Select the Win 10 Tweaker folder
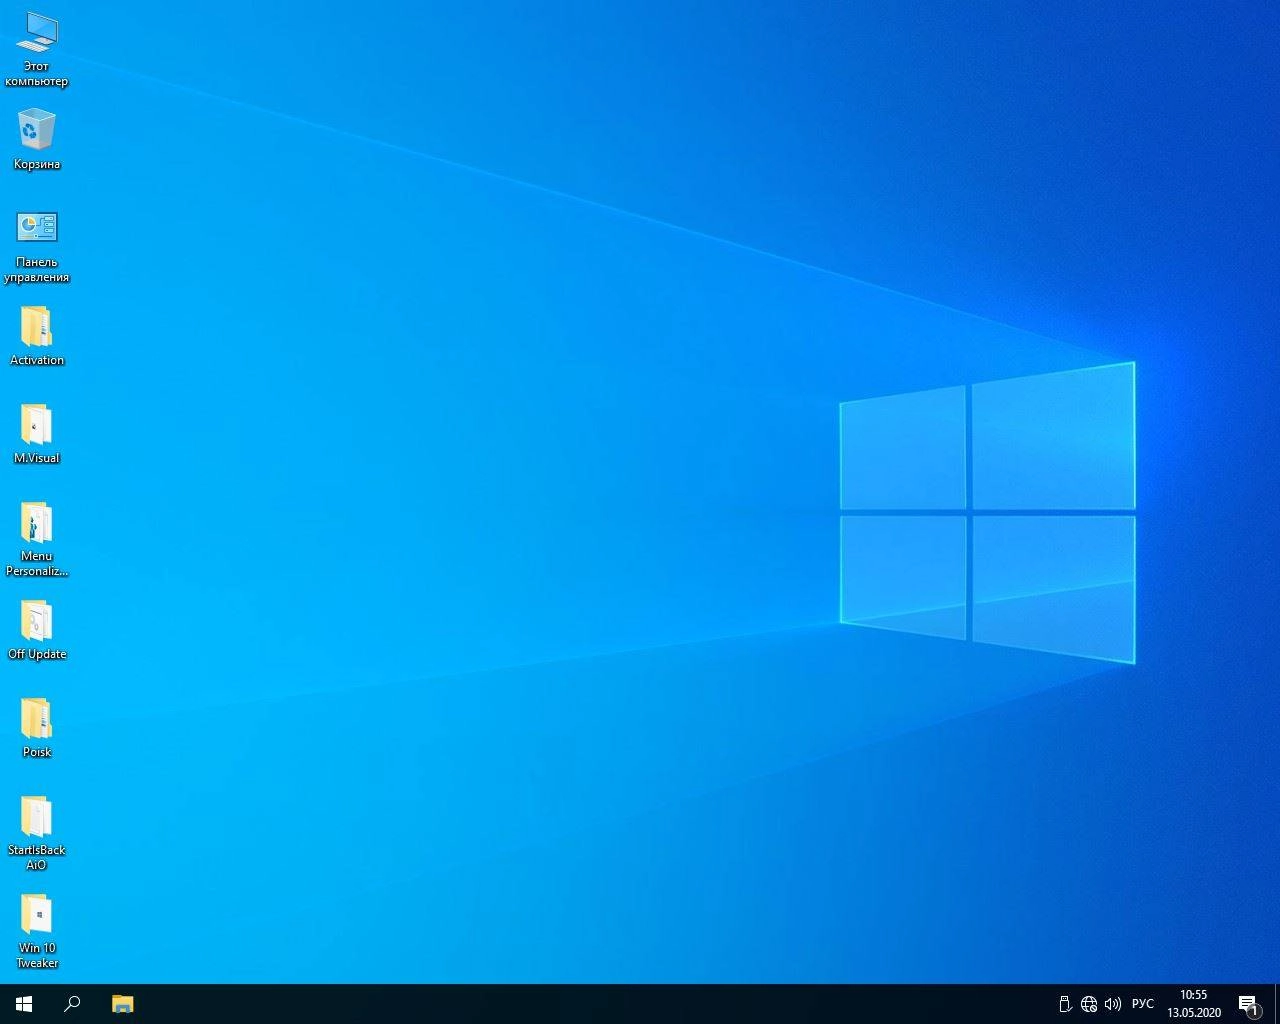Image resolution: width=1280 pixels, height=1024 pixels. 37,931
